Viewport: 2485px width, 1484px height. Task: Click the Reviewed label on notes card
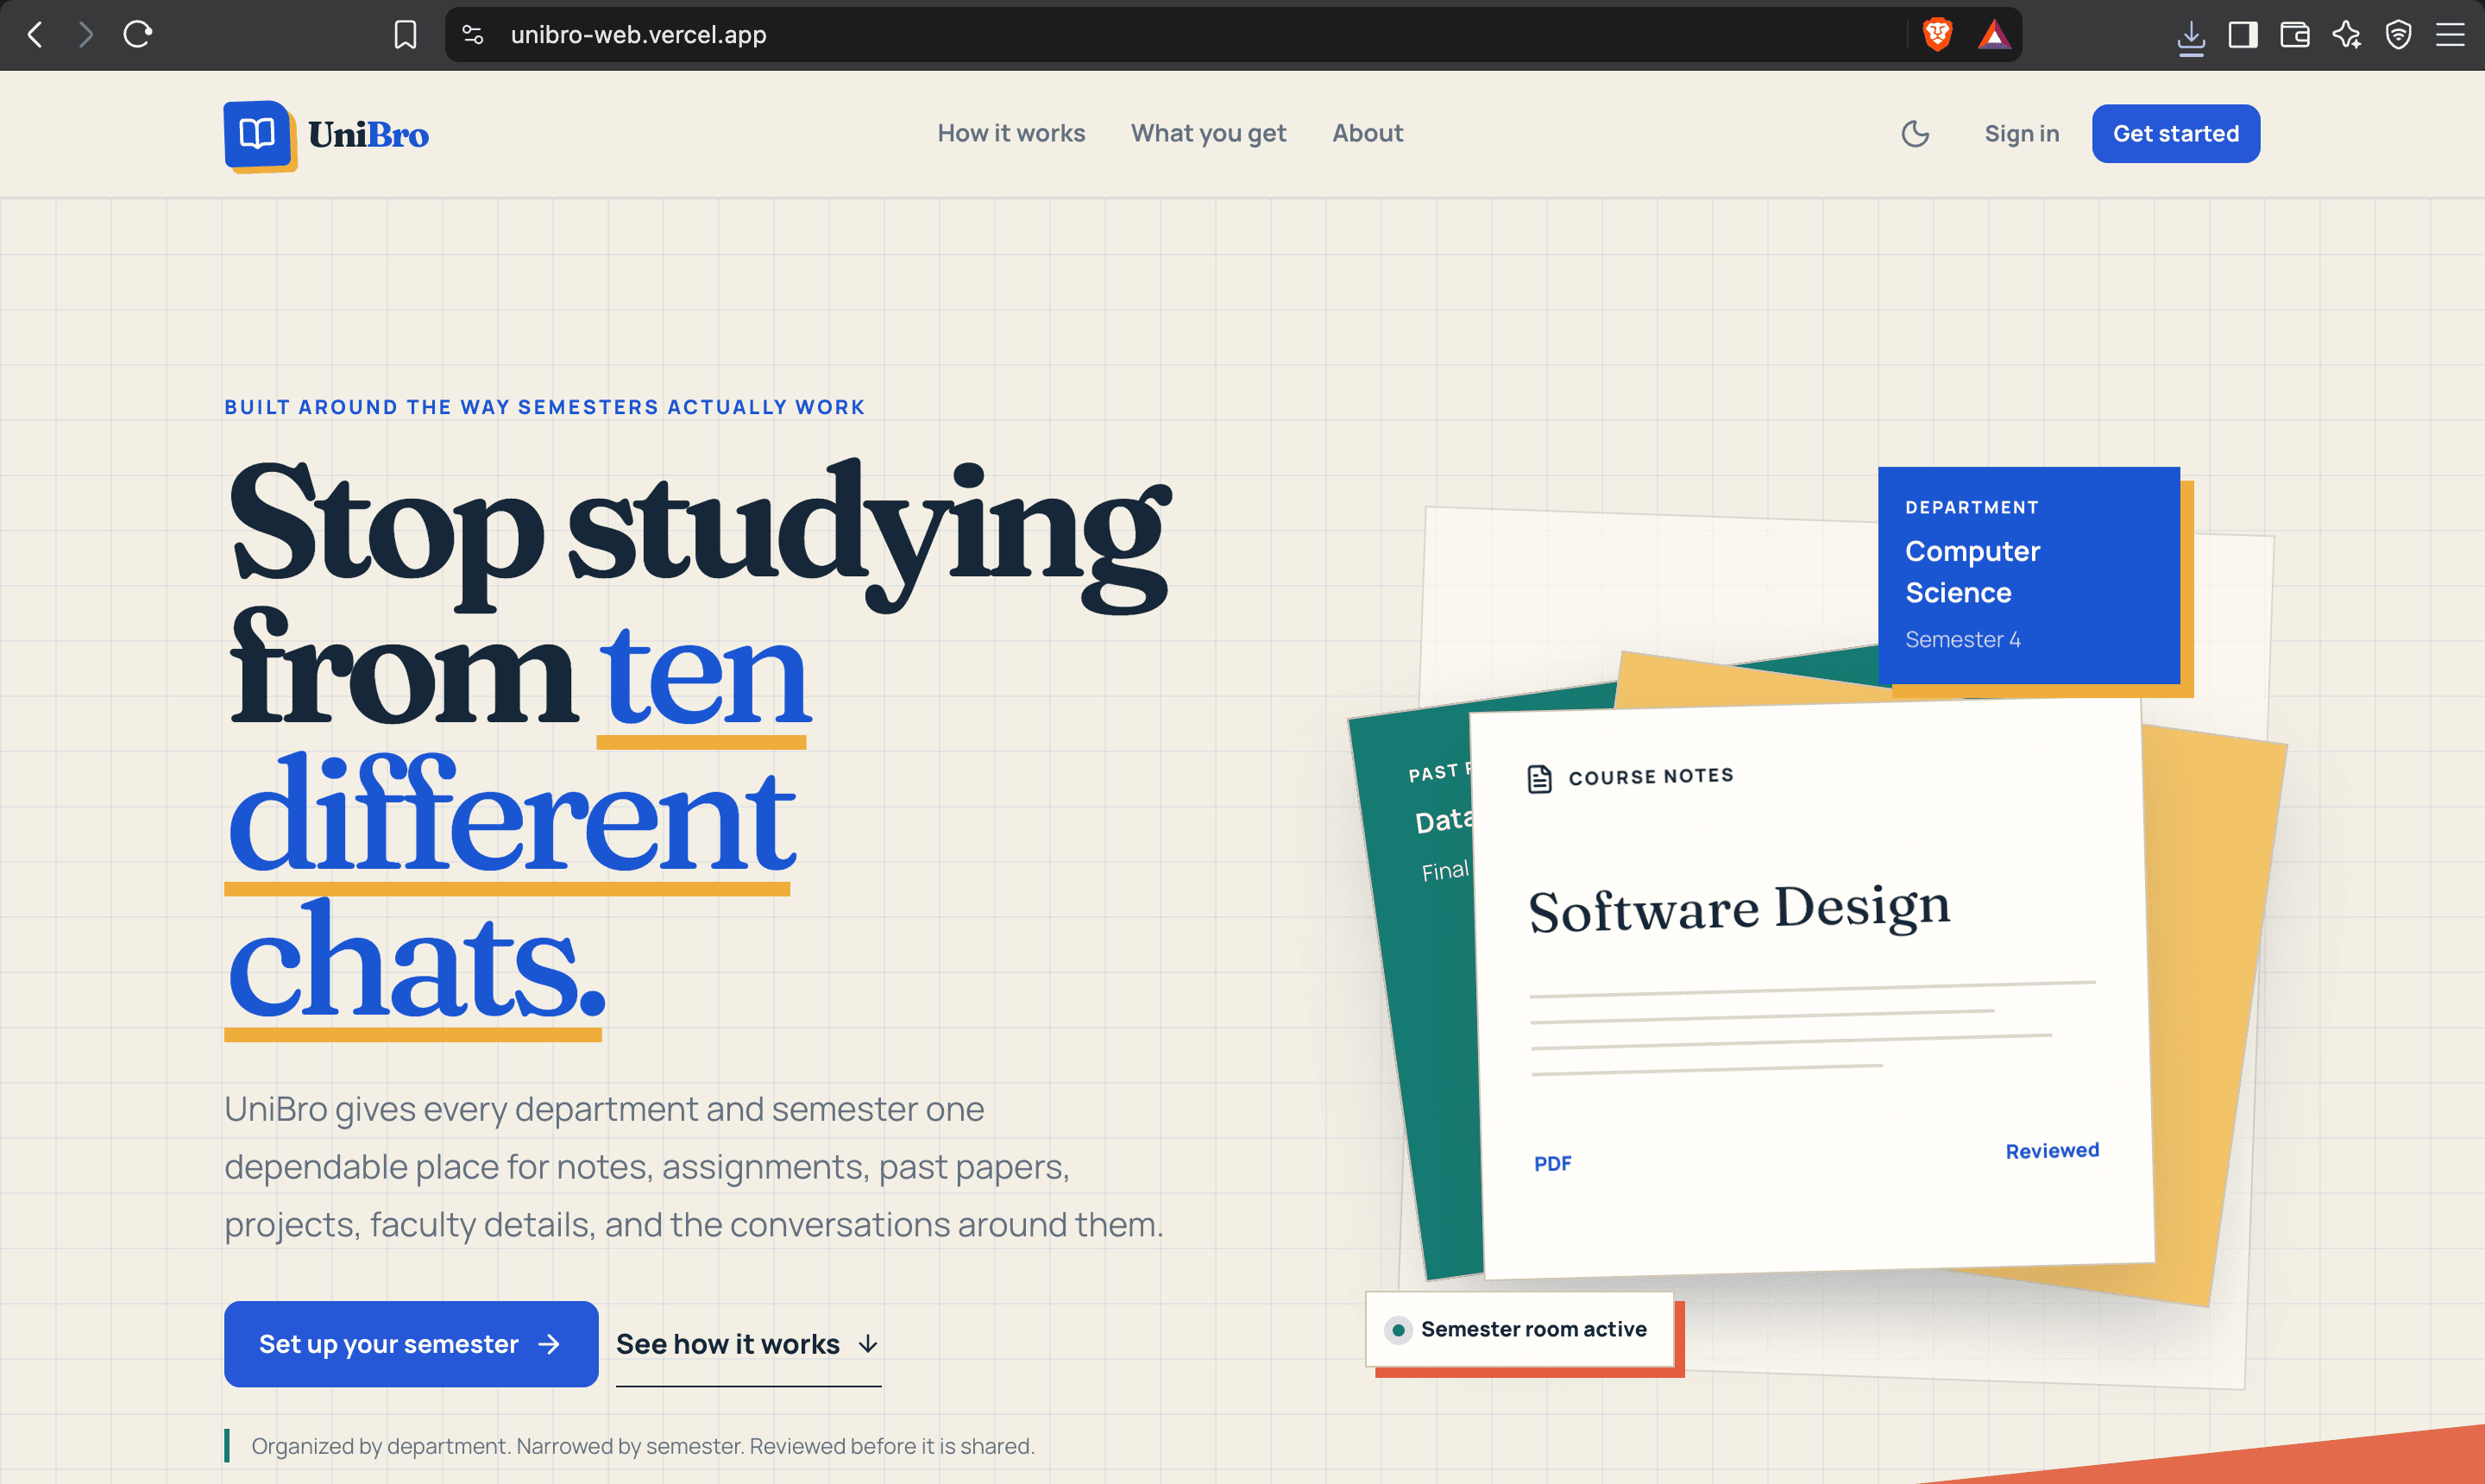2051,1151
